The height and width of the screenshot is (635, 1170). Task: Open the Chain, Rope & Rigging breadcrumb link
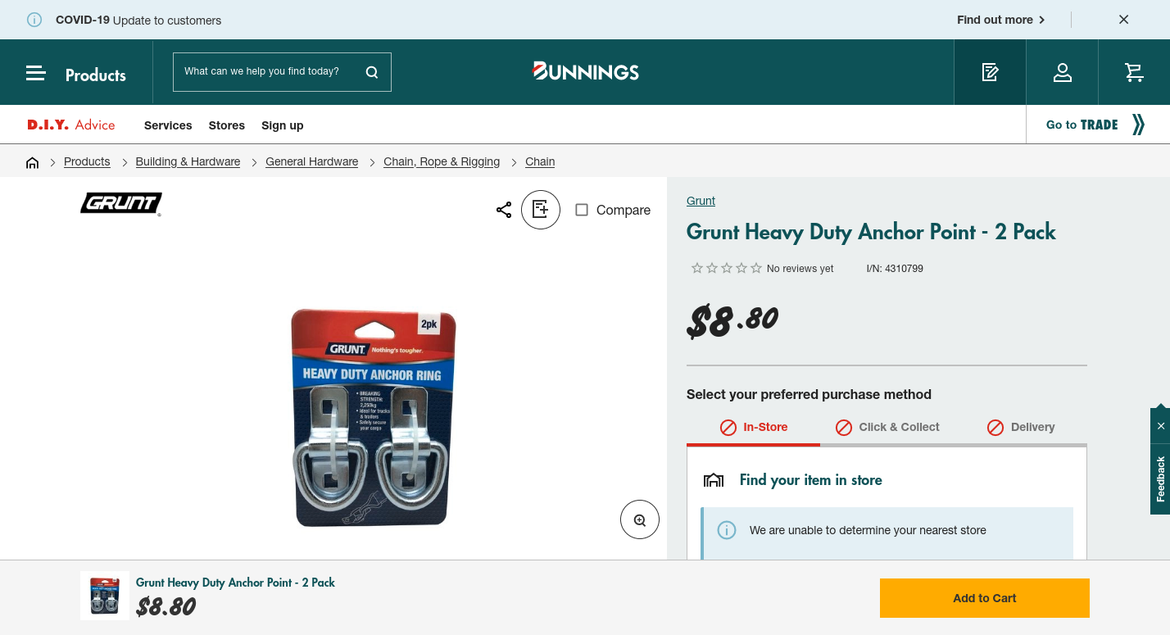click(441, 161)
